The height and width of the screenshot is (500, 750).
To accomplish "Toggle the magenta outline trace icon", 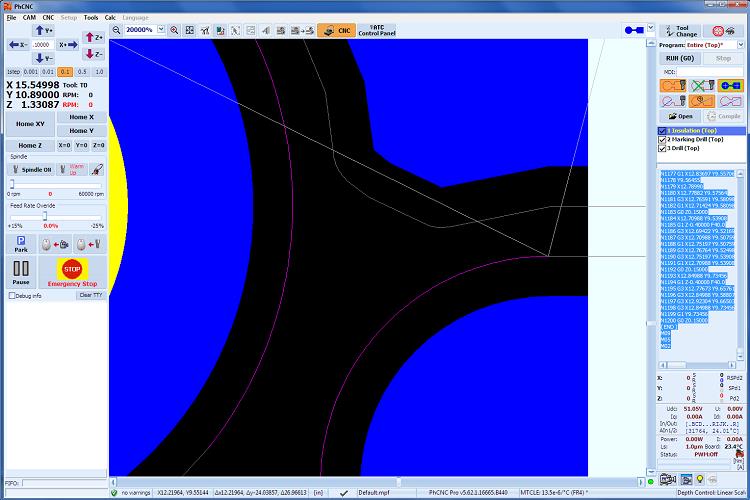I will point(730,101).
